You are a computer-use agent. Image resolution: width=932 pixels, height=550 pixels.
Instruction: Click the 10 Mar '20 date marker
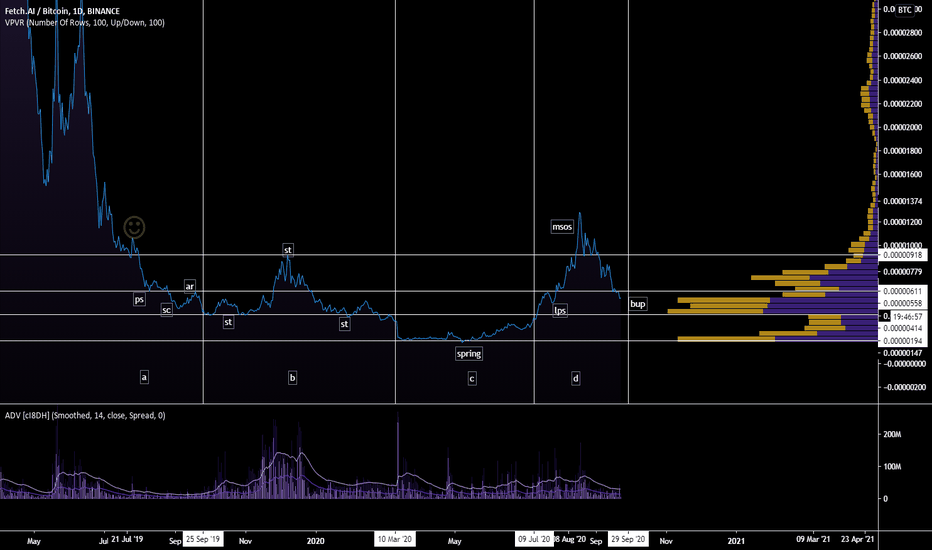tap(395, 539)
